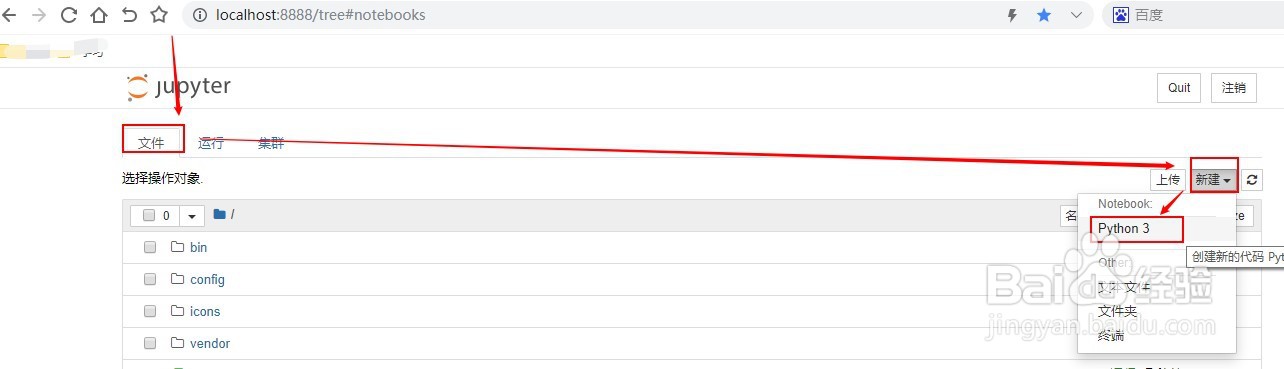Click the Jupyter logo
Viewport: 1284px width, 369px height.
[179, 87]
